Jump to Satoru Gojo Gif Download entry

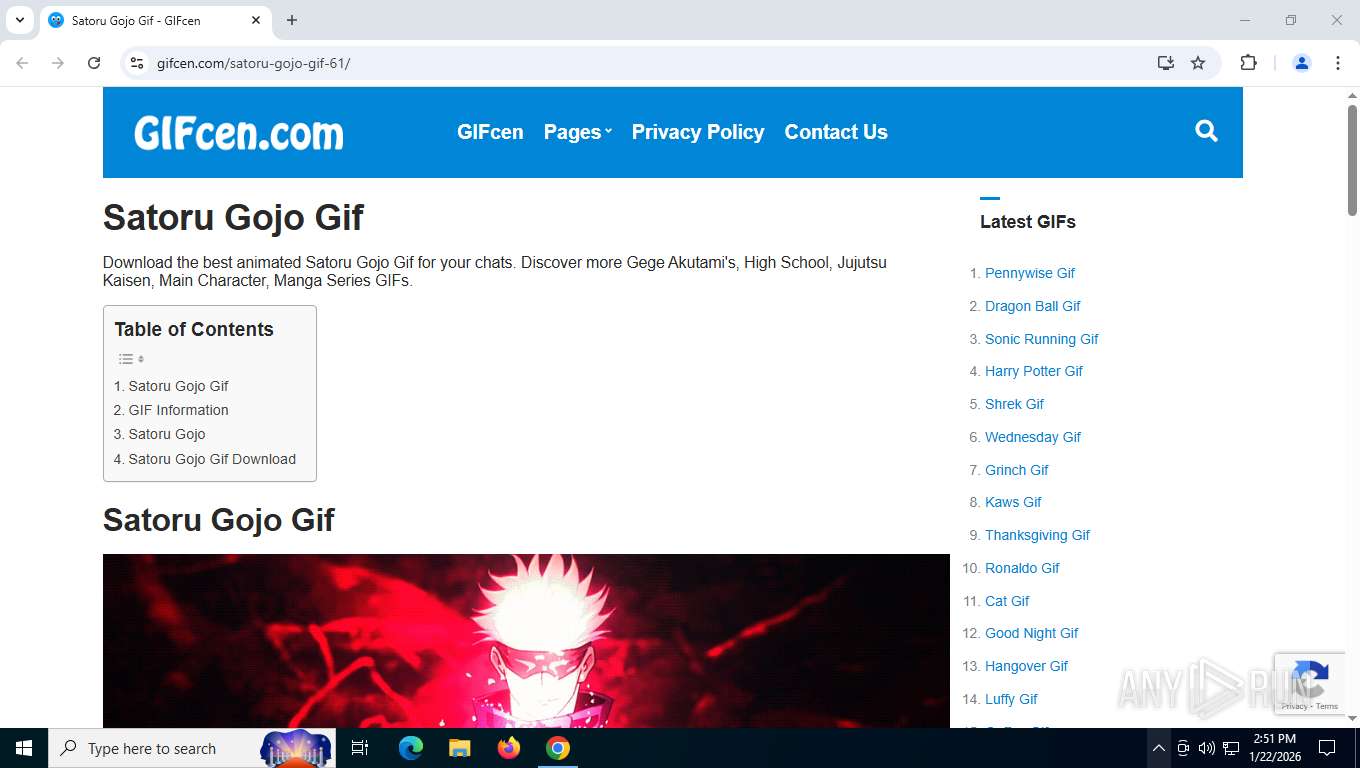(204, 459)
